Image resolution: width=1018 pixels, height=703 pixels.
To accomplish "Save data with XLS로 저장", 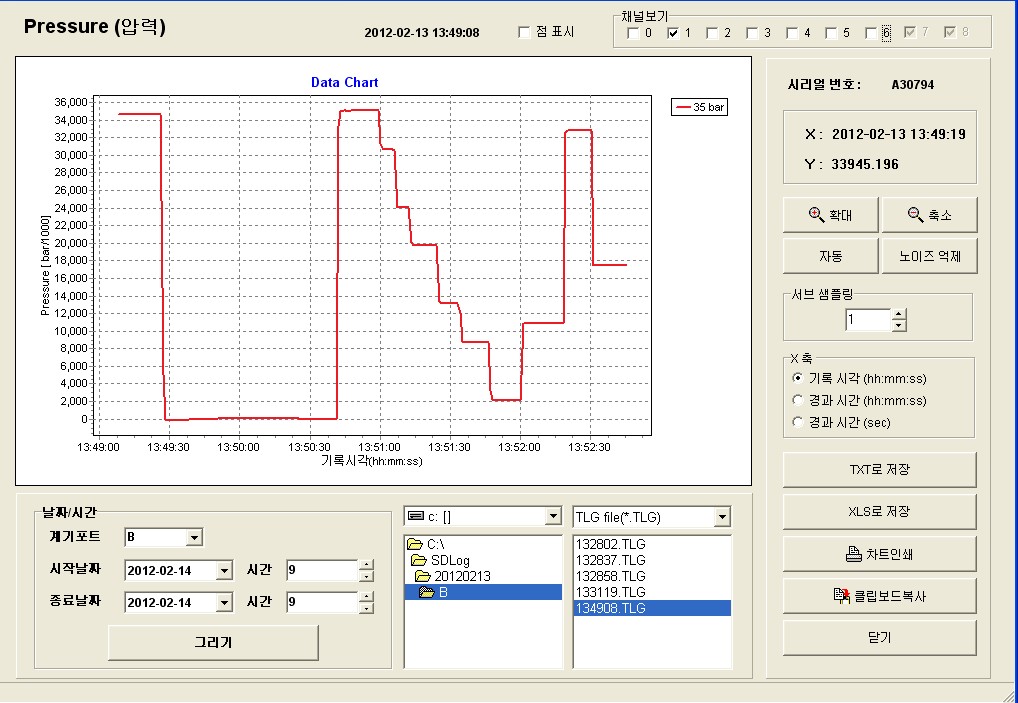I will (879, 512).
